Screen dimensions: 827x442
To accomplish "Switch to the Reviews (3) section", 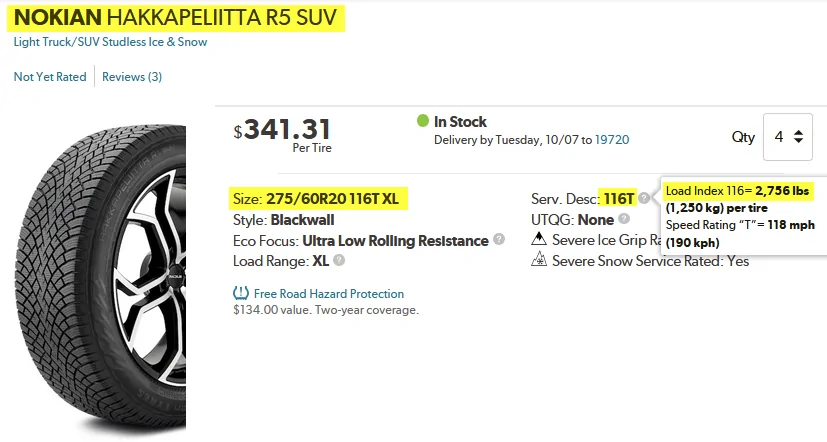I will (x=132, y=76).
